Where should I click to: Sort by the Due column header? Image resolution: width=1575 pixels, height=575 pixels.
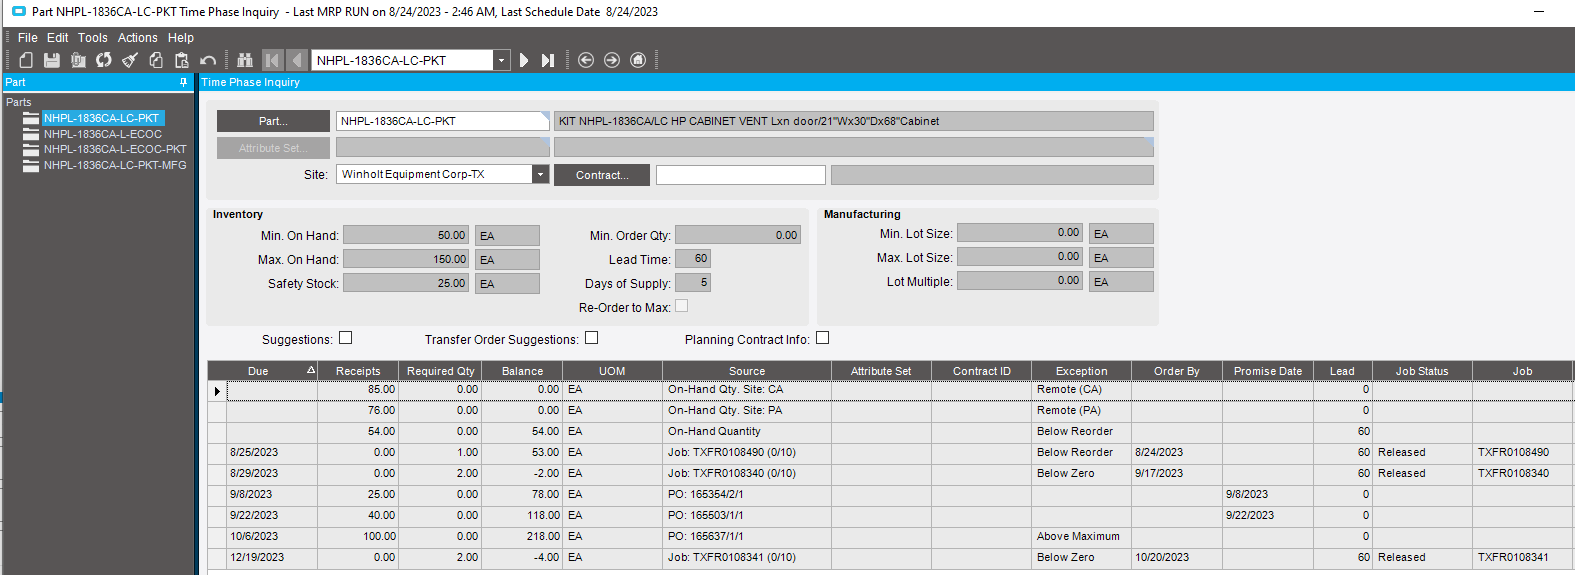258,371
